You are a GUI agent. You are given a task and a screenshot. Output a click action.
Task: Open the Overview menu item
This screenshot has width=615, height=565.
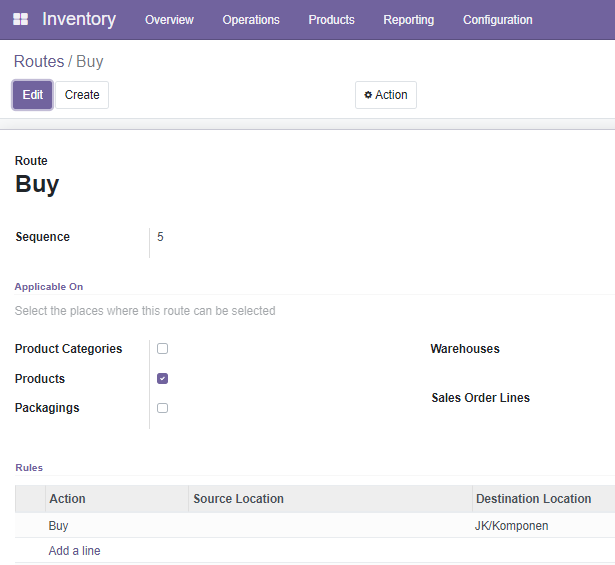point(169,20)
